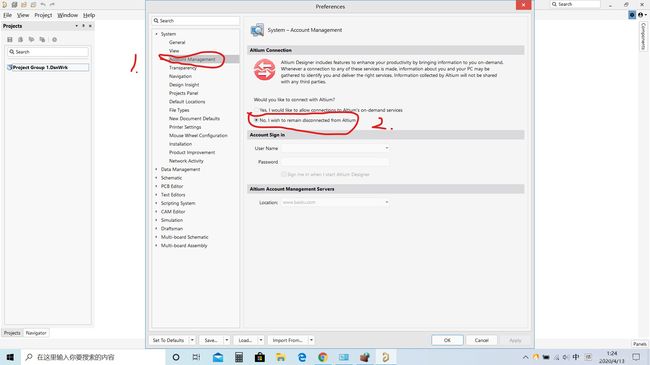650x365 pixels.
Task: Click the save icon in the Projects panel toolbar
Action: [10, 39]
